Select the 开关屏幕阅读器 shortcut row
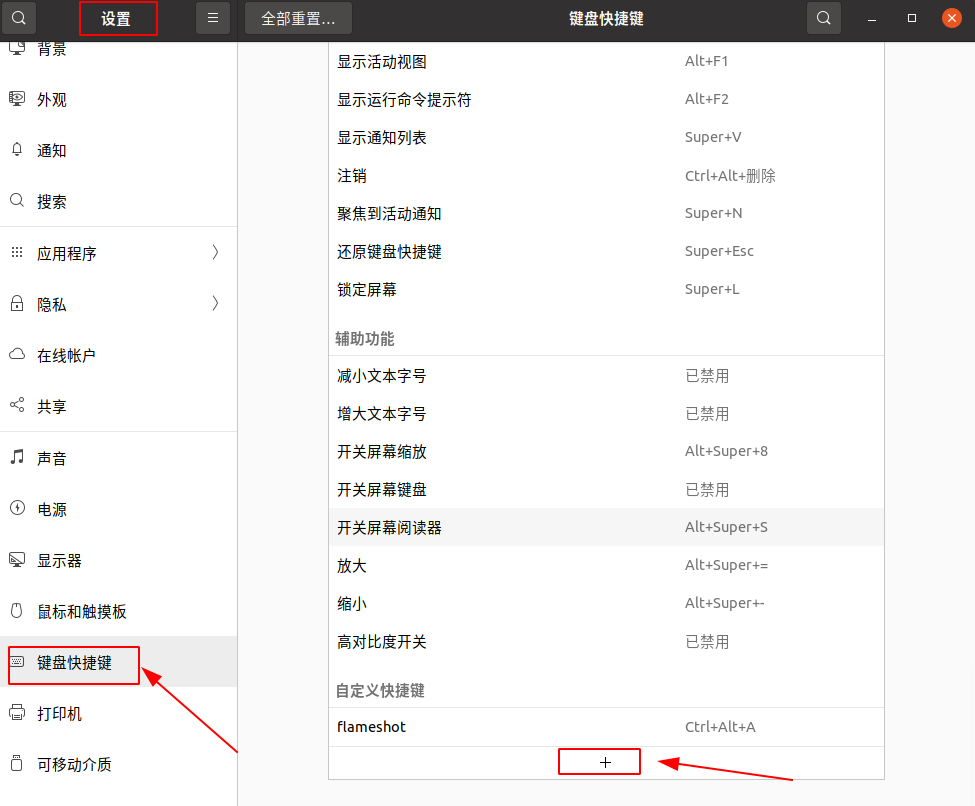975x806 pixels. click(x=606, y=527)
